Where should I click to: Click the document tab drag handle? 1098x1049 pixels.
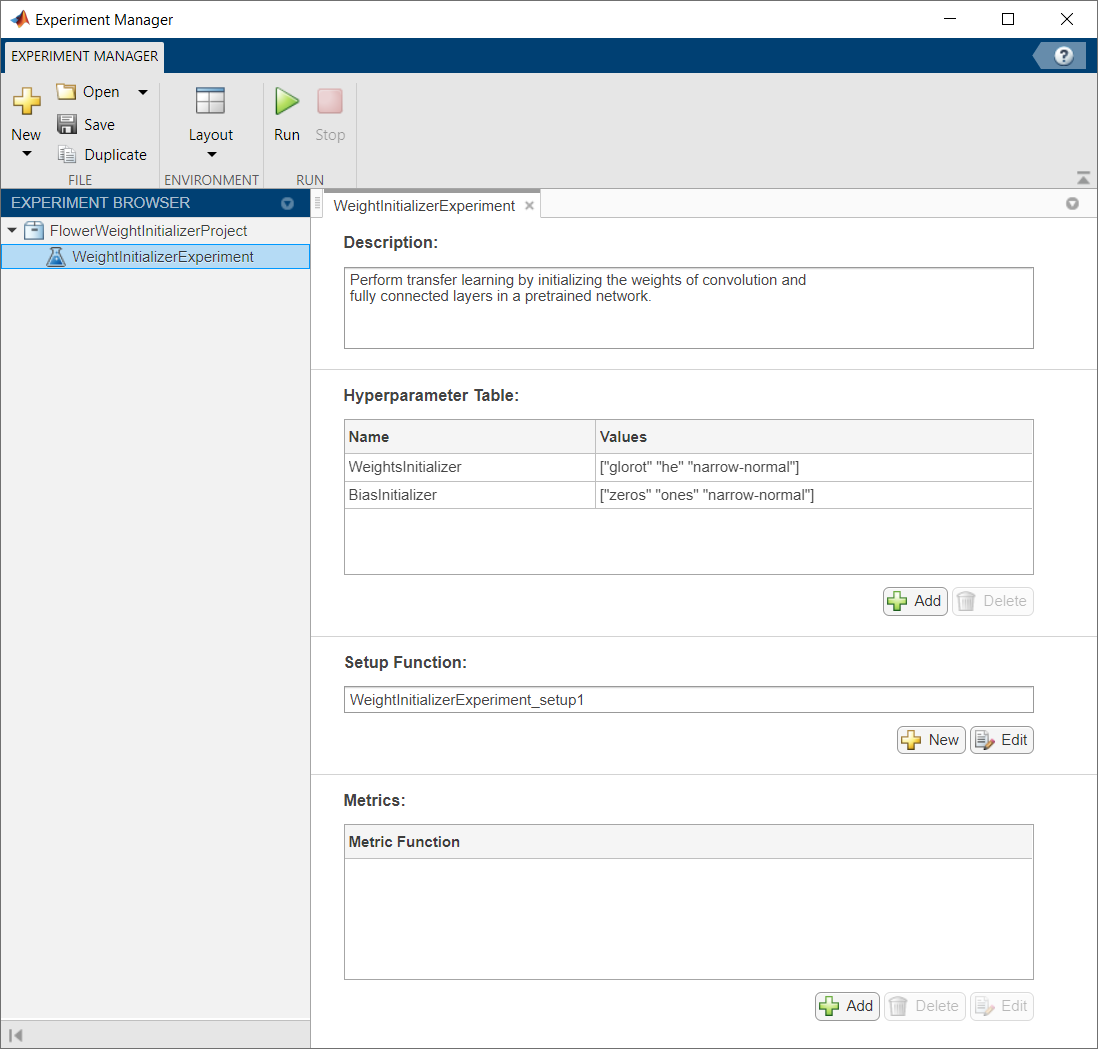pos(317,204)
